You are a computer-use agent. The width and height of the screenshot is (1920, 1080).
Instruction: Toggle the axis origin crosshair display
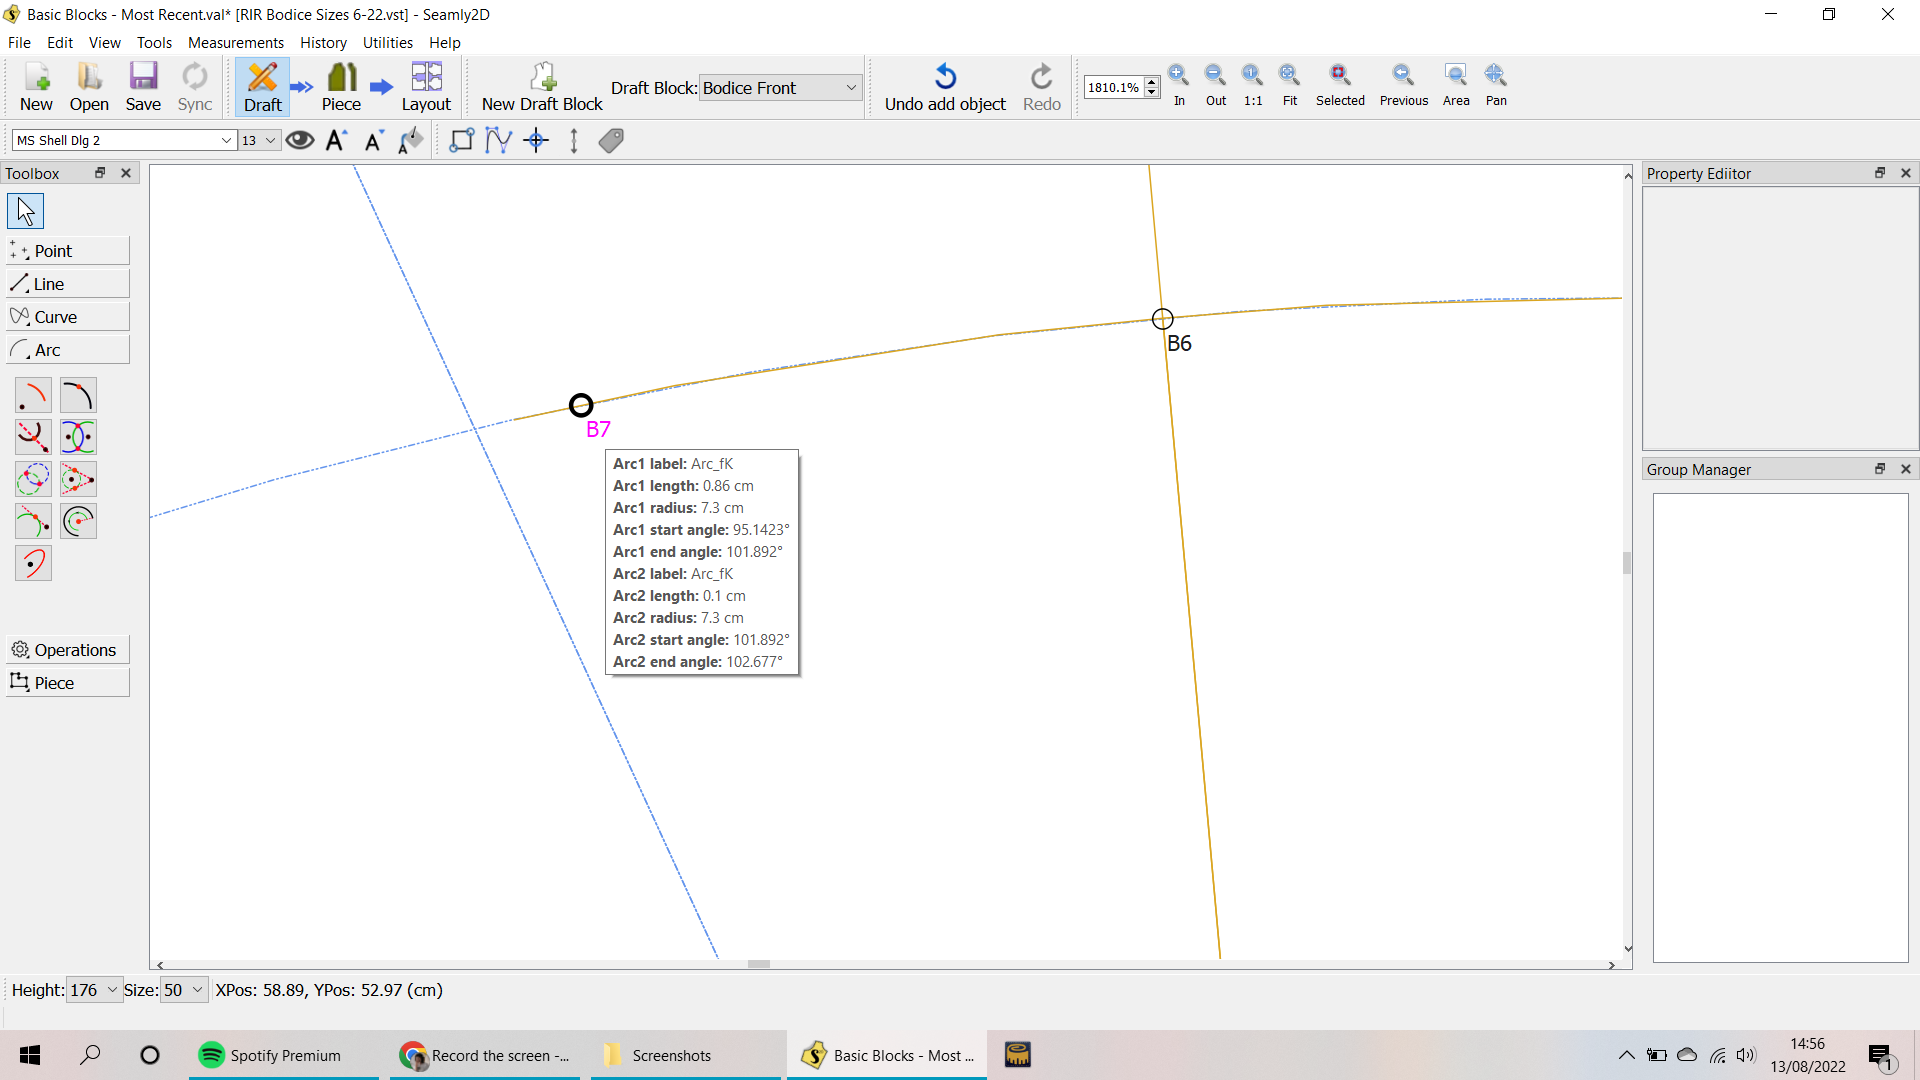coord(536,140)
